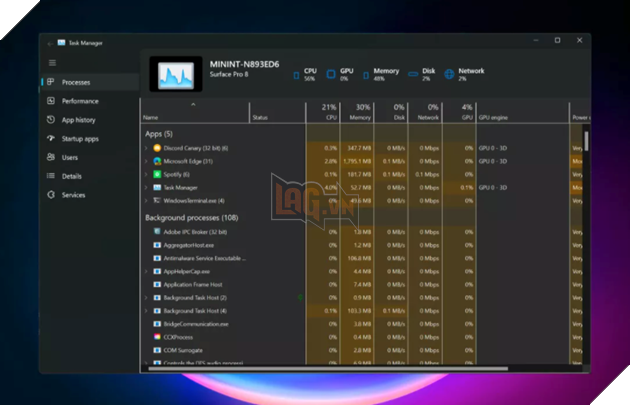This screenshot has width=630, height=405.
Task: Click the CCXProcess colorful icon
Action: [x=157, y=337]
